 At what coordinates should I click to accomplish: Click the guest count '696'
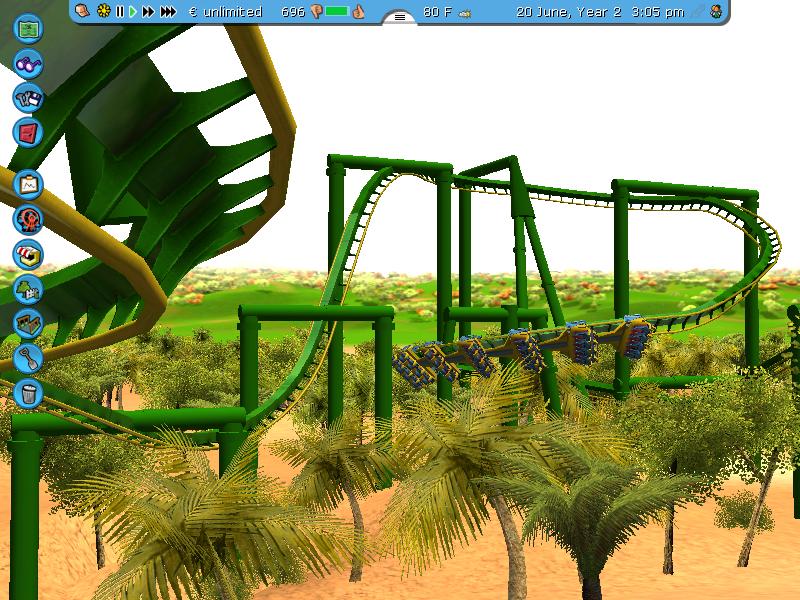[293, 12]
